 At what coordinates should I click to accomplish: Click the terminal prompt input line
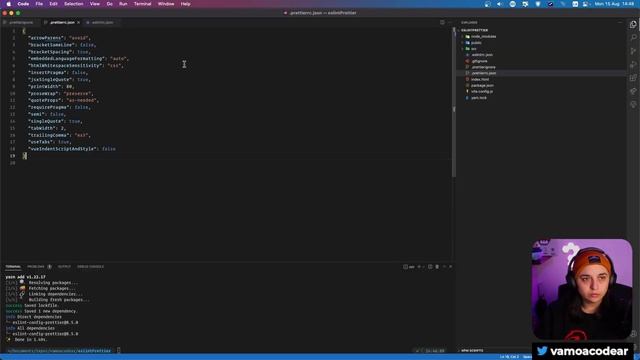tap(63, 350)
